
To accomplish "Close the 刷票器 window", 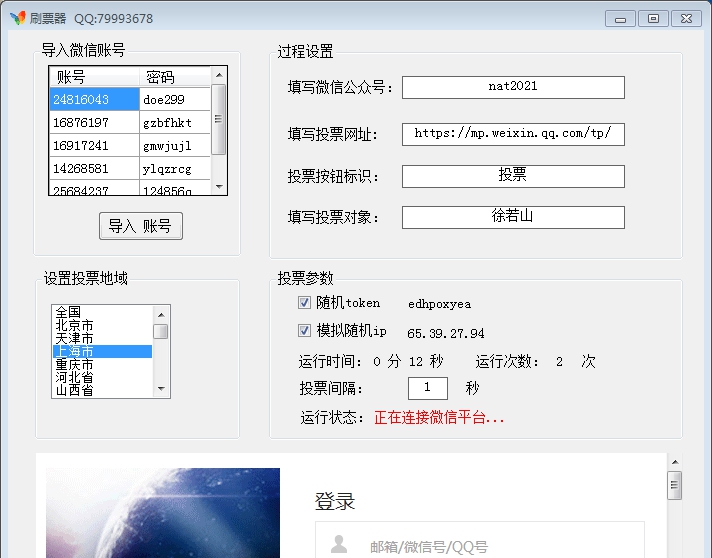I will [687, 19].
